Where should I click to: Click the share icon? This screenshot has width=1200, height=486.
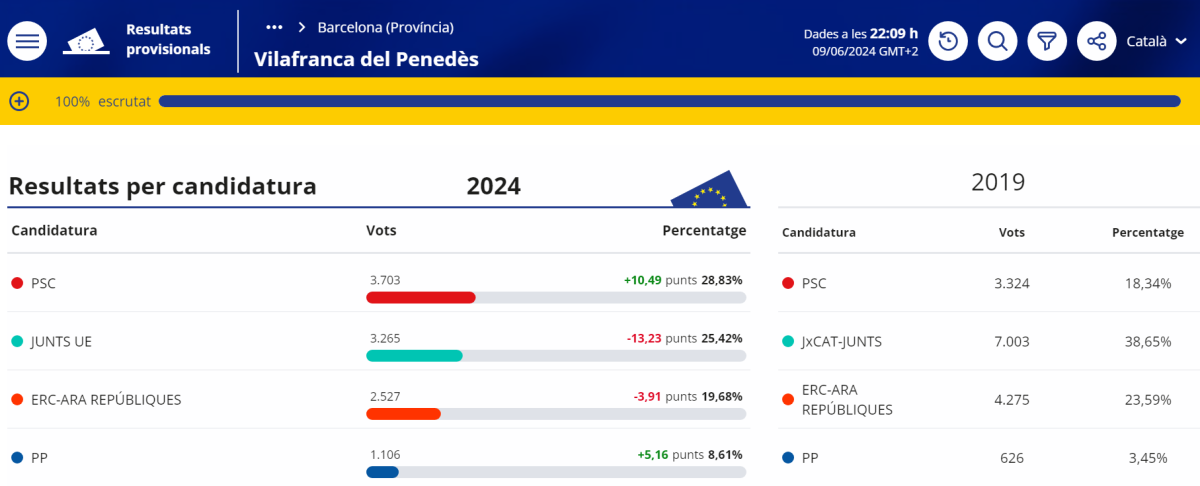(1097, 41)
